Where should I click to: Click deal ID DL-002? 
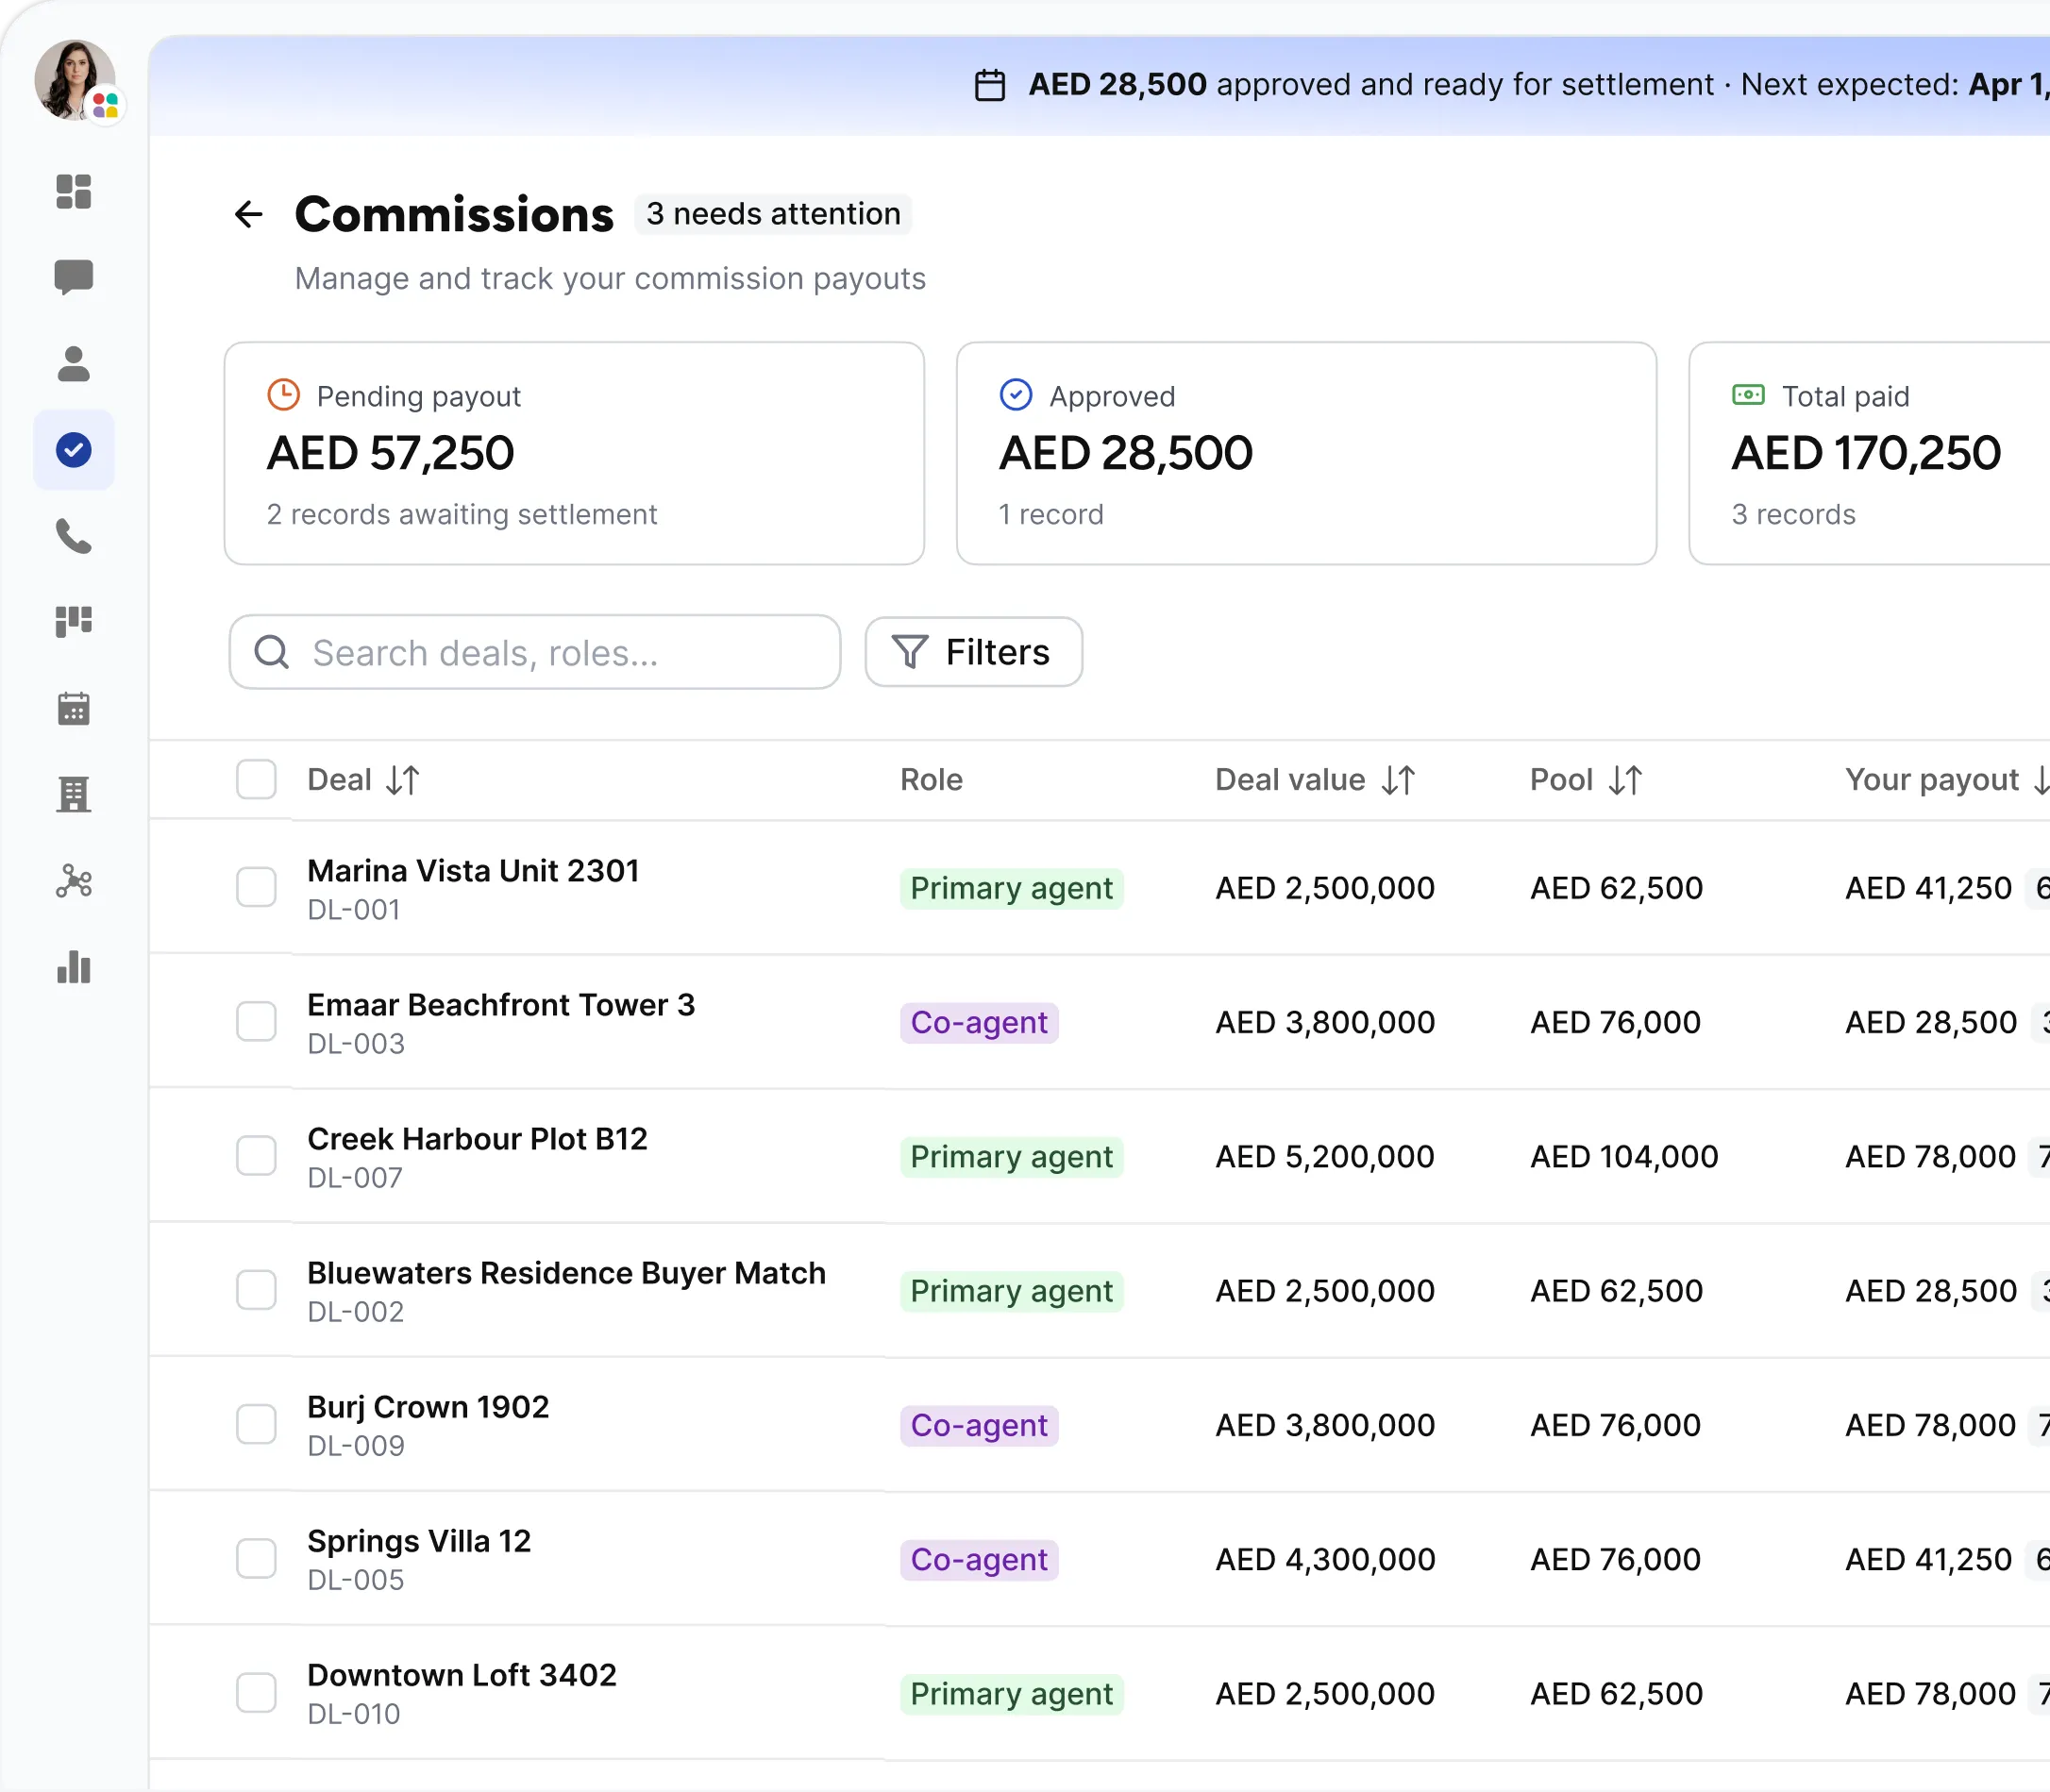coord(355,1312)
